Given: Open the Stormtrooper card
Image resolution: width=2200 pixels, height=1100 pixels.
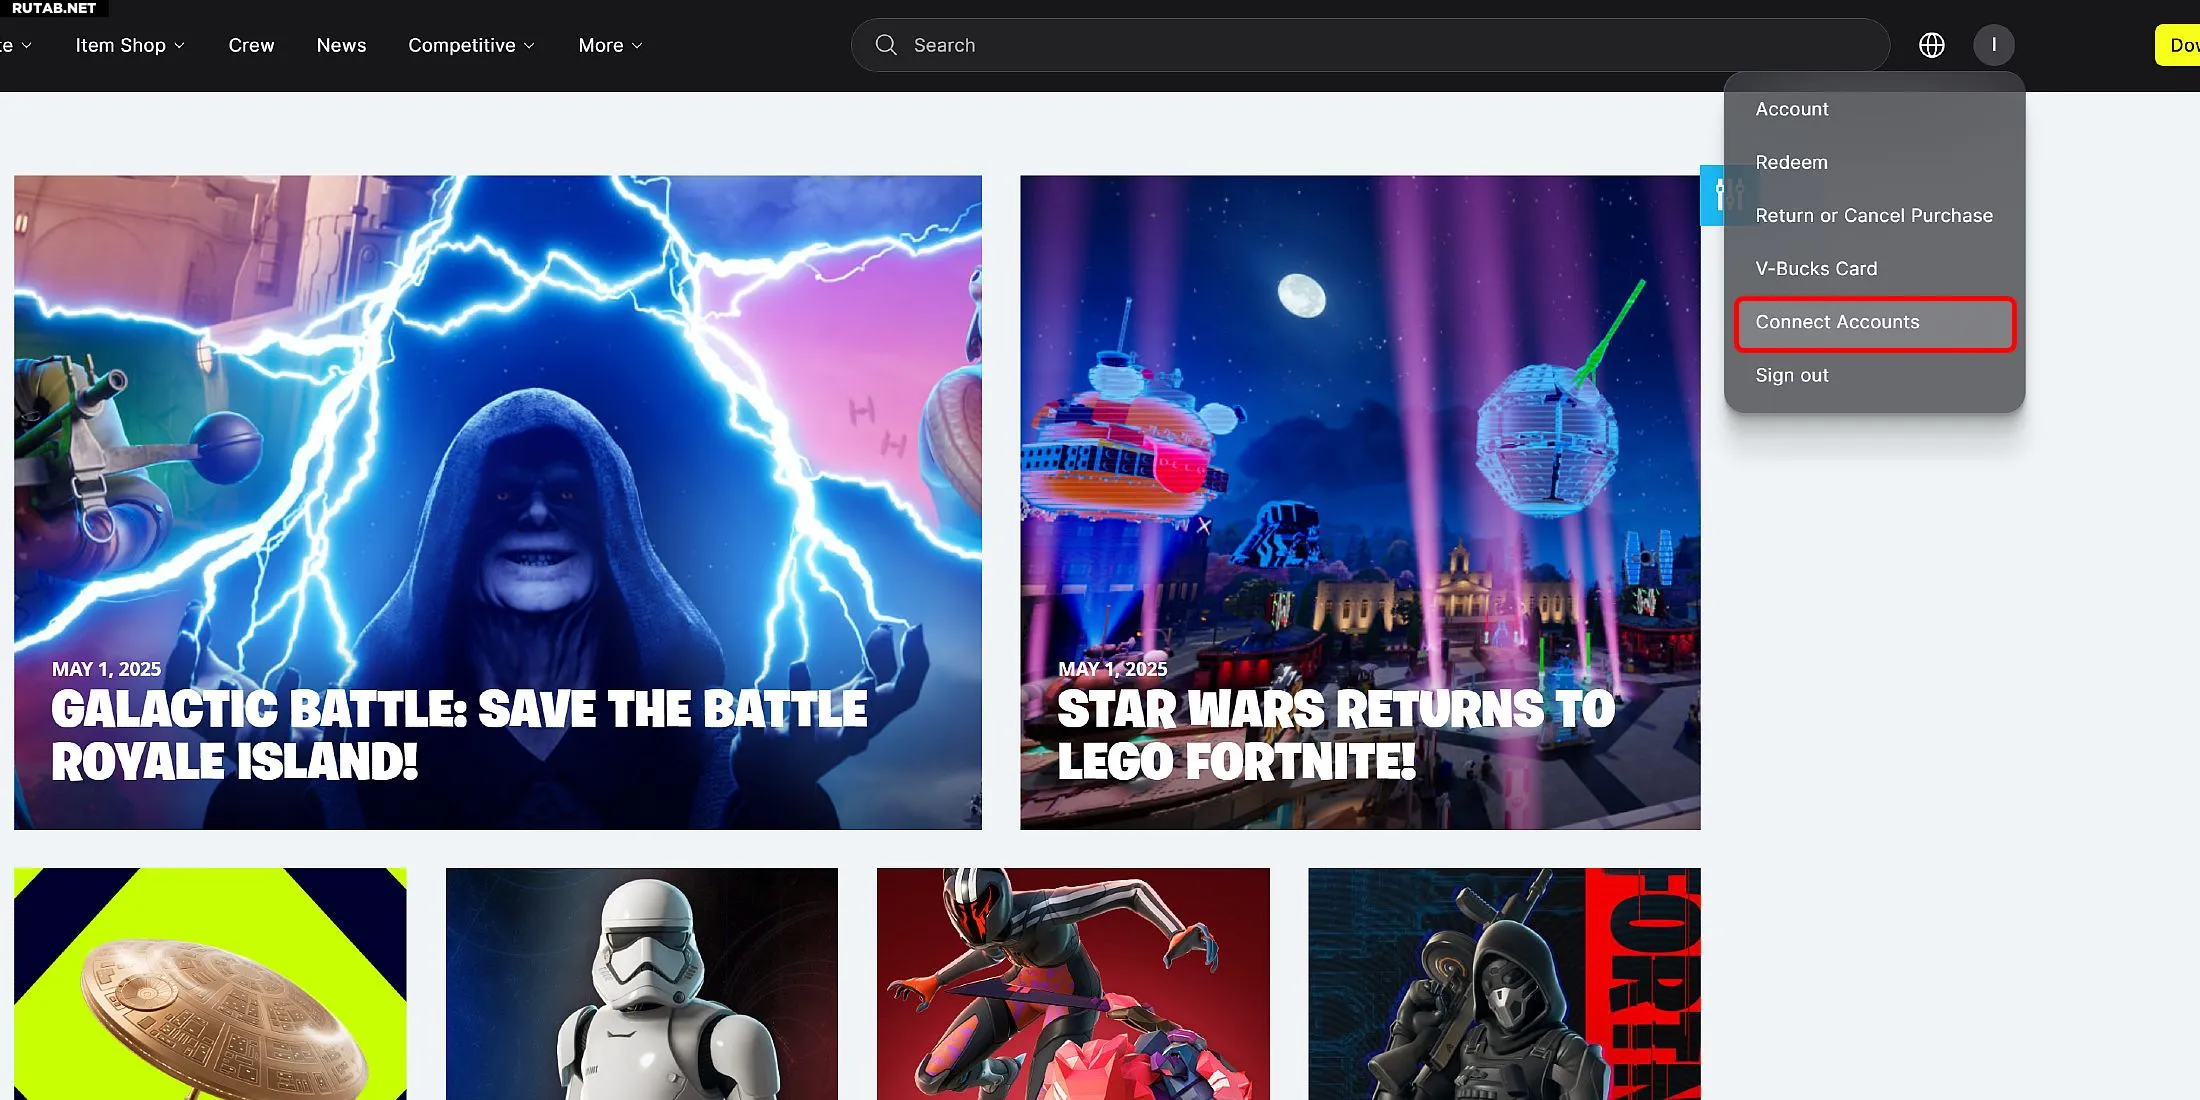Looking at the screenshot, I should [642, 984].
